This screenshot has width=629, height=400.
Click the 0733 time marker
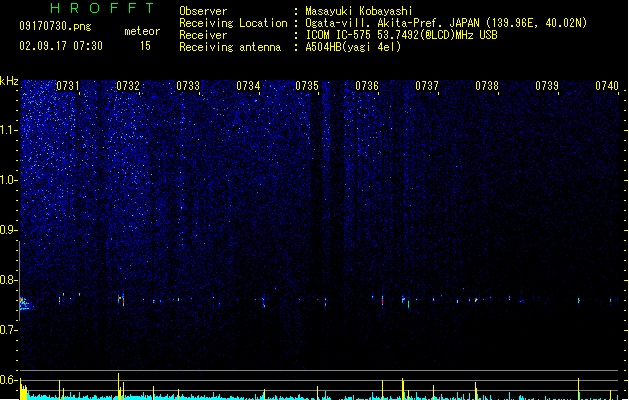tap(188, 86)
